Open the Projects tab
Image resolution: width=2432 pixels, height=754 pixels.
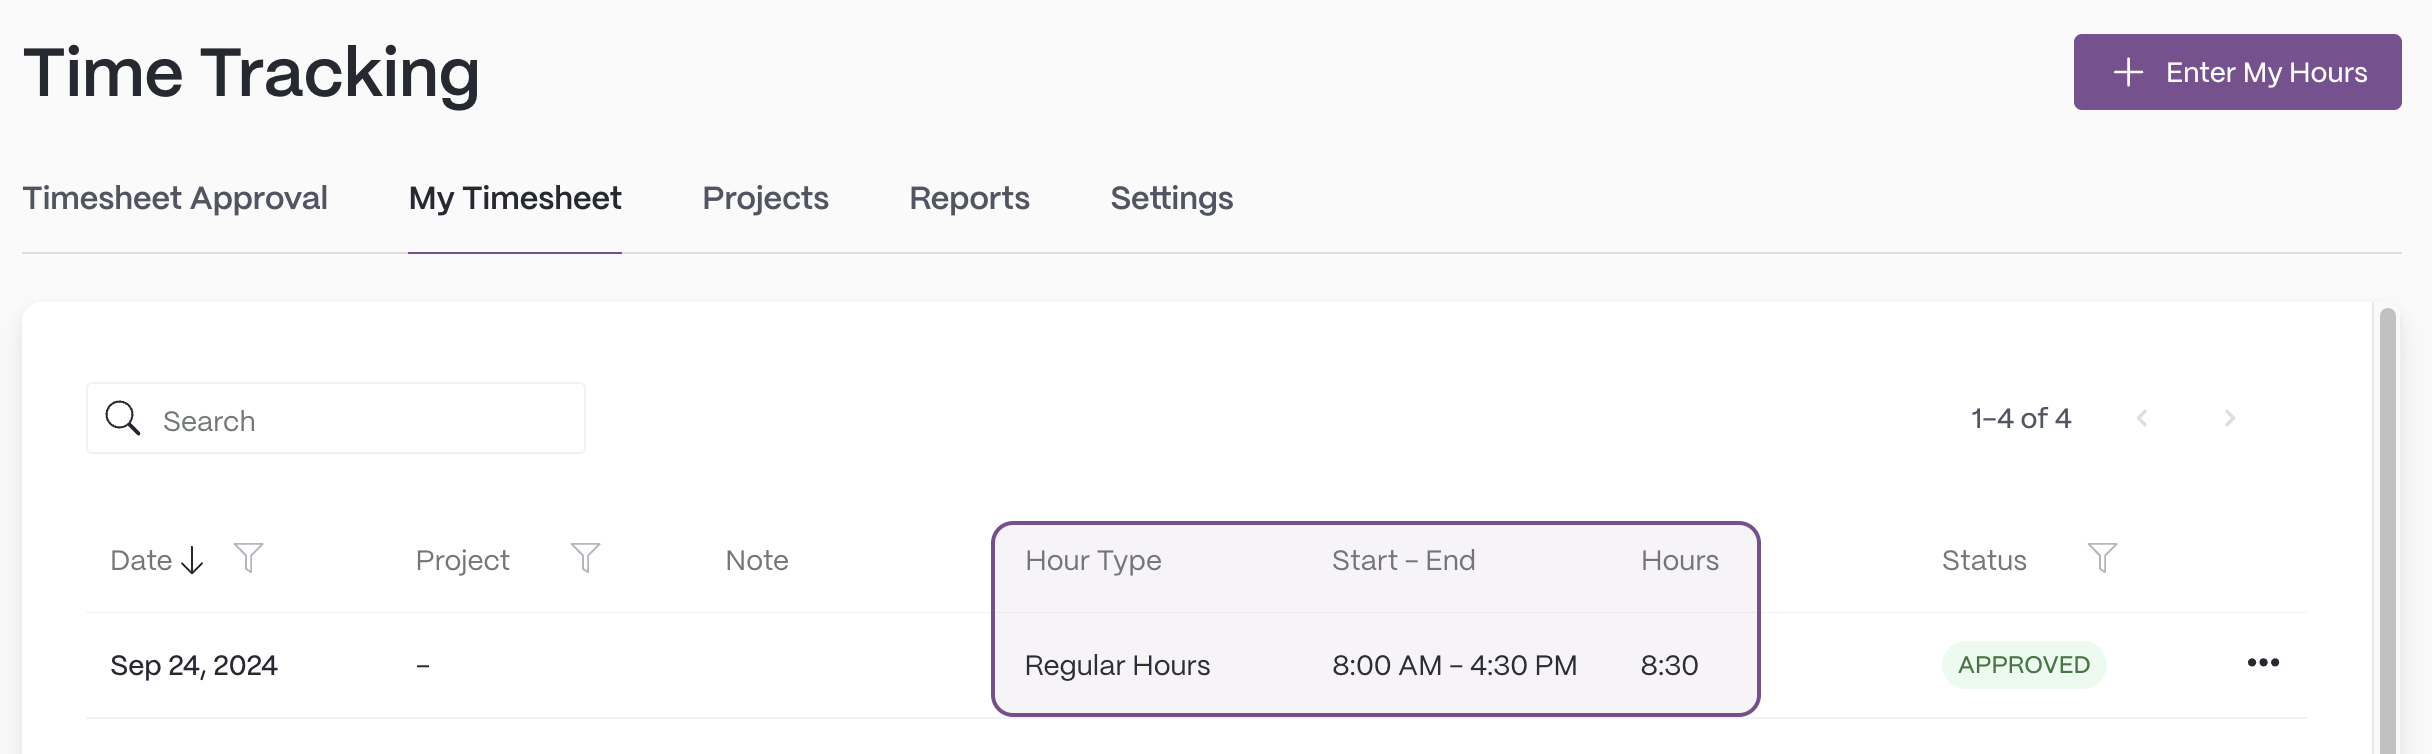click(765, 198)
